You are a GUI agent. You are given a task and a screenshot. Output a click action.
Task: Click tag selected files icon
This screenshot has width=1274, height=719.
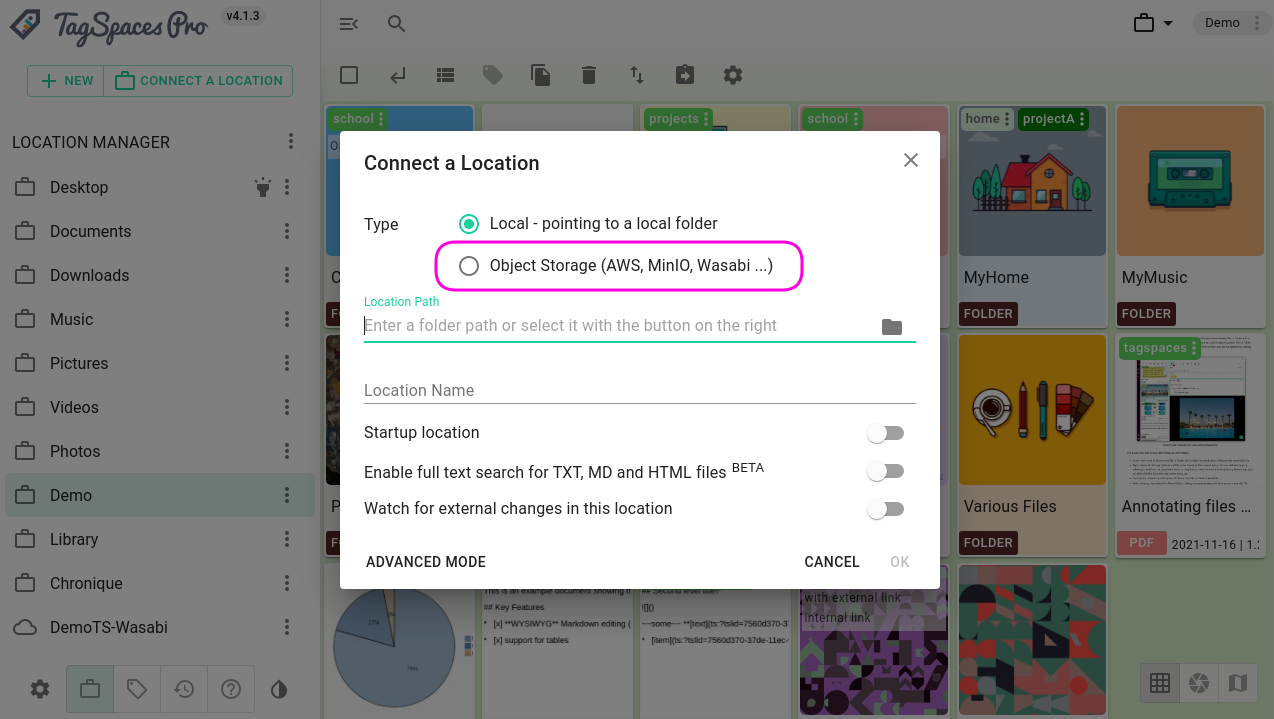(493, 75)
